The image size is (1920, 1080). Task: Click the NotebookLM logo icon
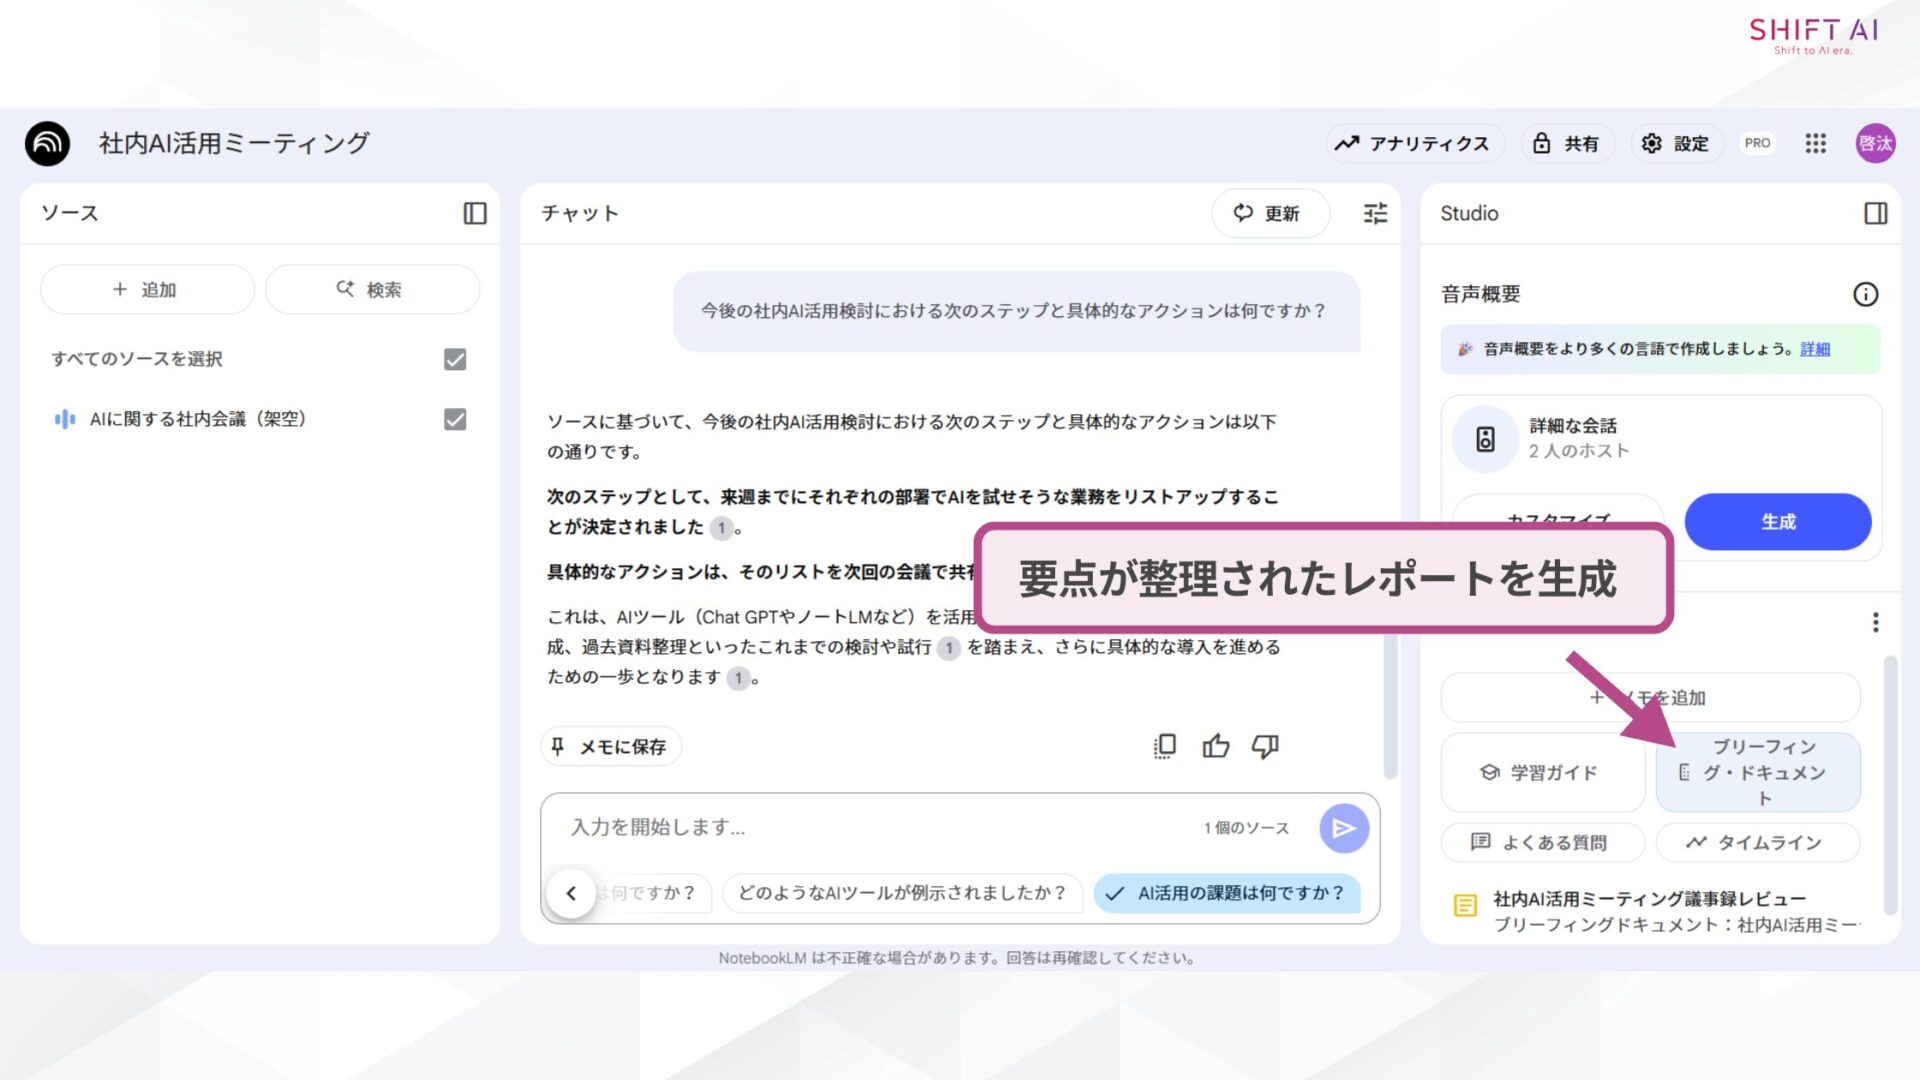[x=46, y=143]
